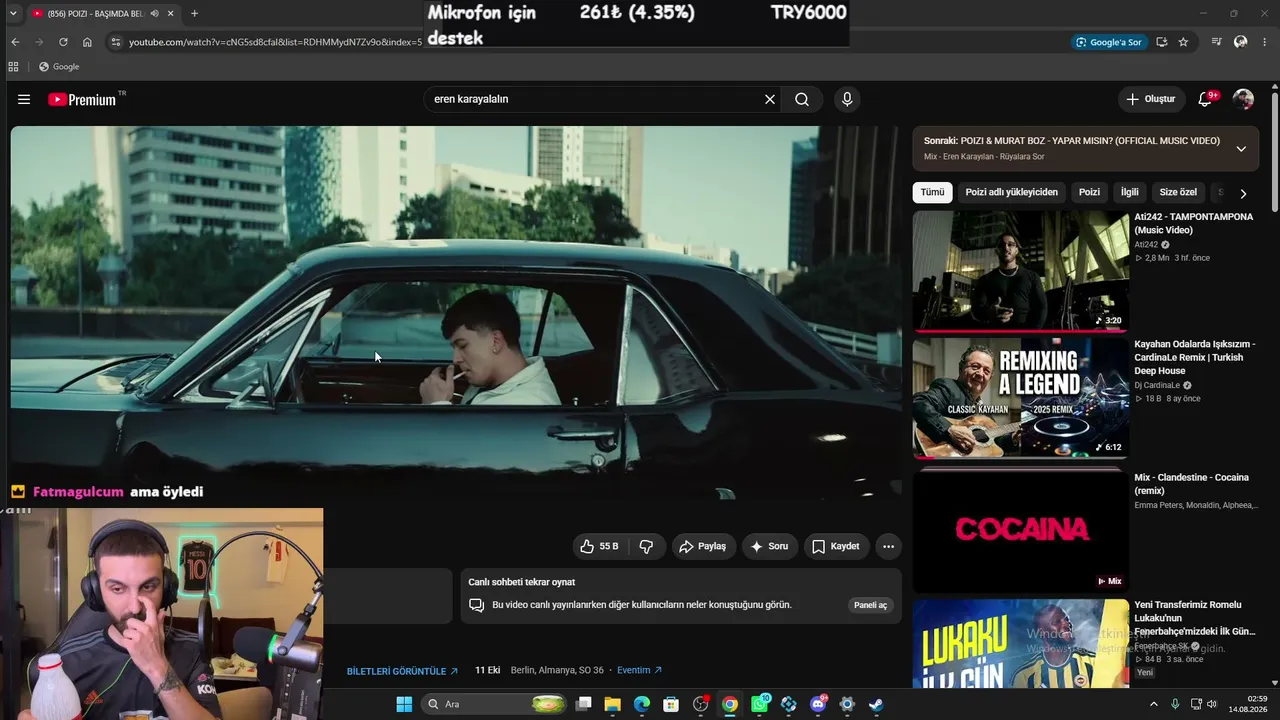Screen dimensions: 1280x720
Task: Open the browser home button
Action: coord(87,42)
